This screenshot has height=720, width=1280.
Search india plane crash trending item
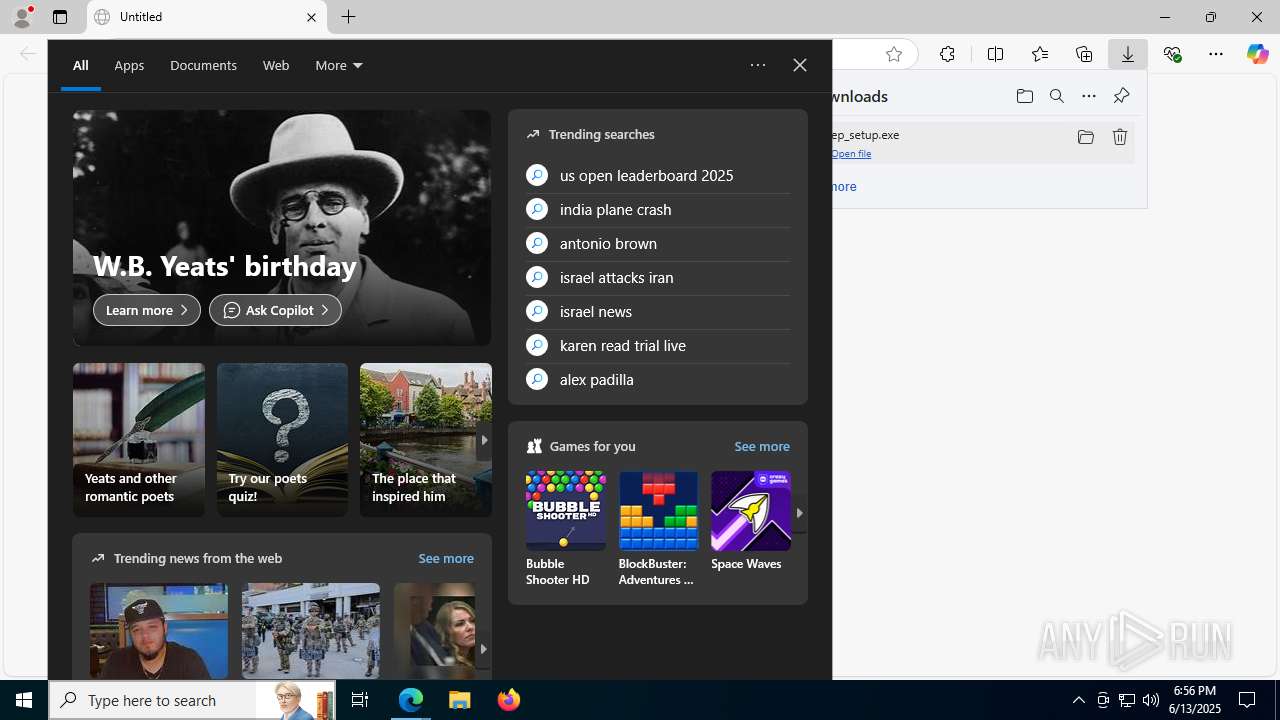tap(658, 209)
